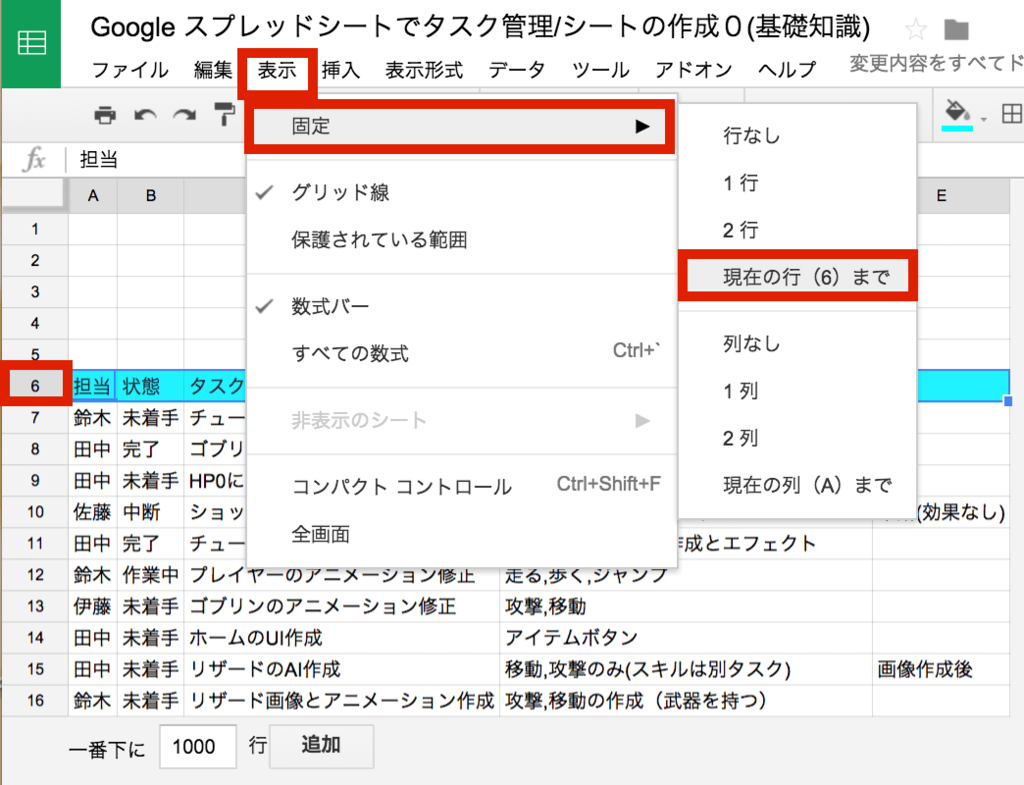Click cell 担当 in row 6
Image resolution: width=1024 pixels, height=785 pixels.
pos(93,385)
